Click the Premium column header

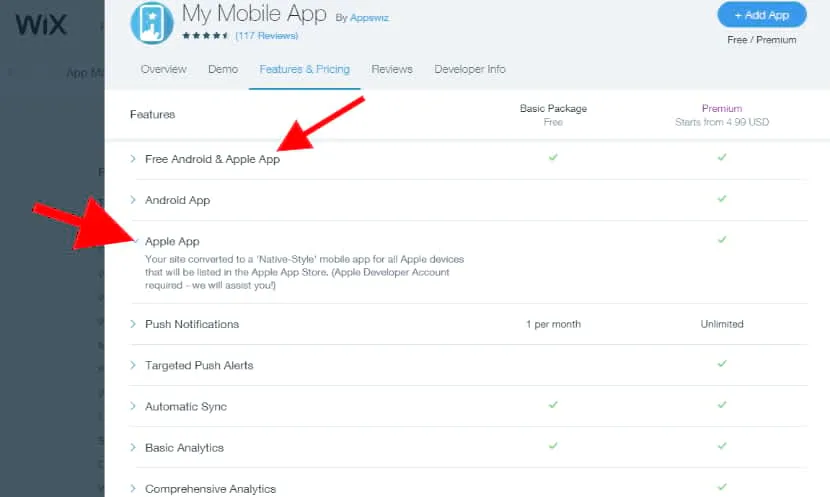[x=722, y=109]
